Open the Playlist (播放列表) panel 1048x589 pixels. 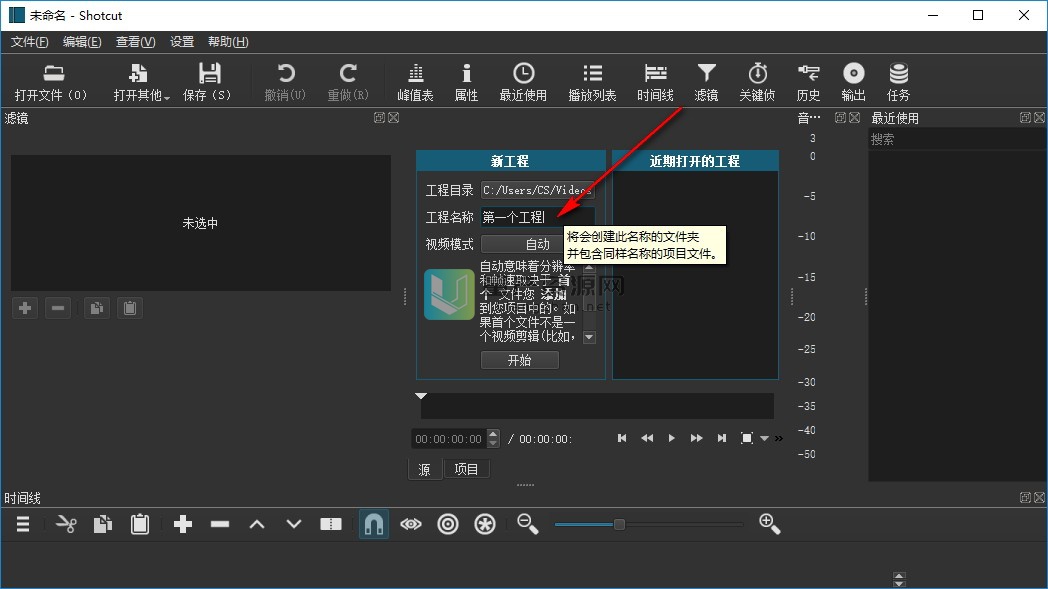(592, 82)
